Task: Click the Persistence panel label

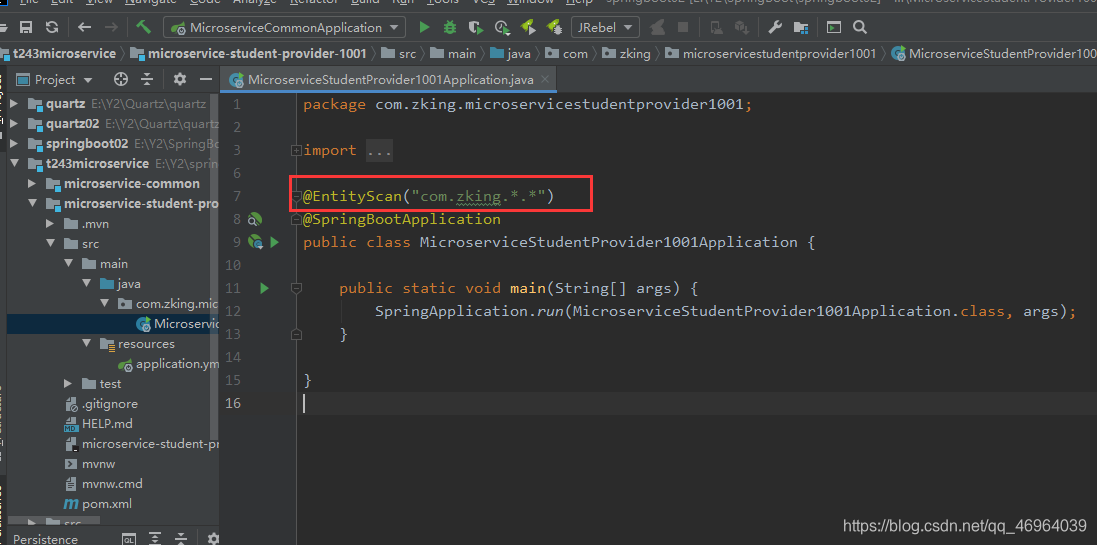Action: tap(45, 539)
